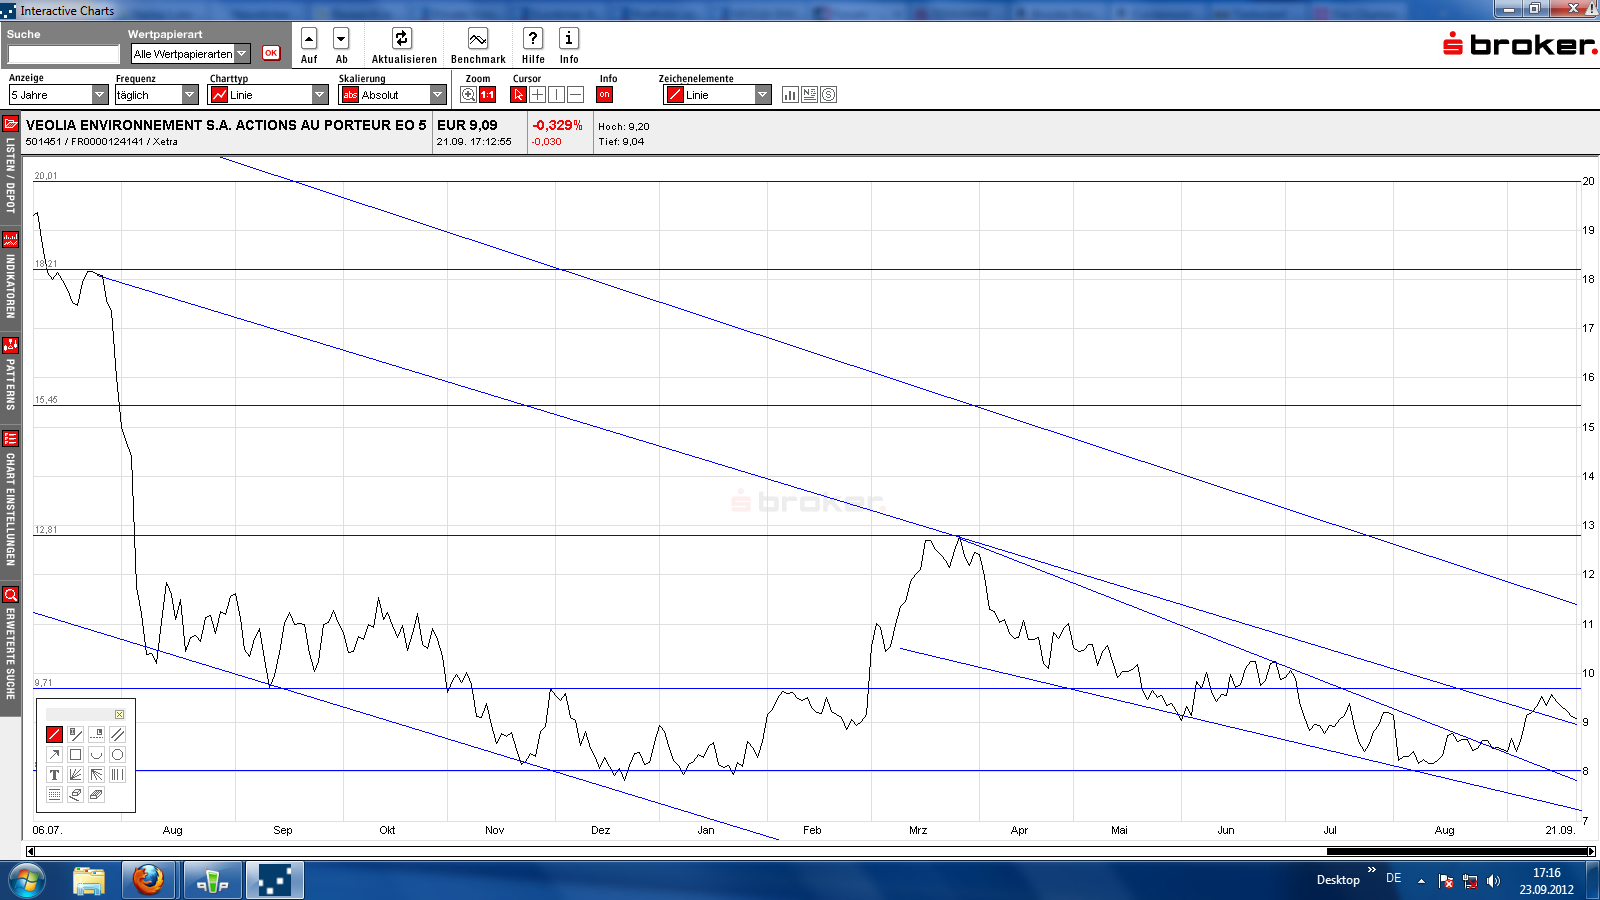1600x900 pixels.
Task: Open the Patterns side tab
Action: point(10,375)
